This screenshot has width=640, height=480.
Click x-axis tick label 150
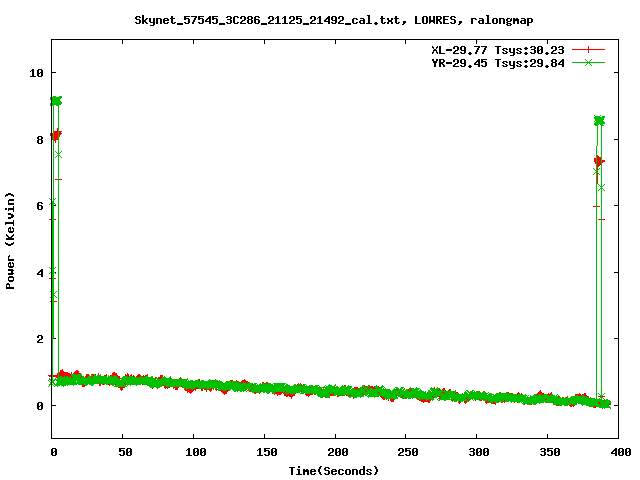267,452
